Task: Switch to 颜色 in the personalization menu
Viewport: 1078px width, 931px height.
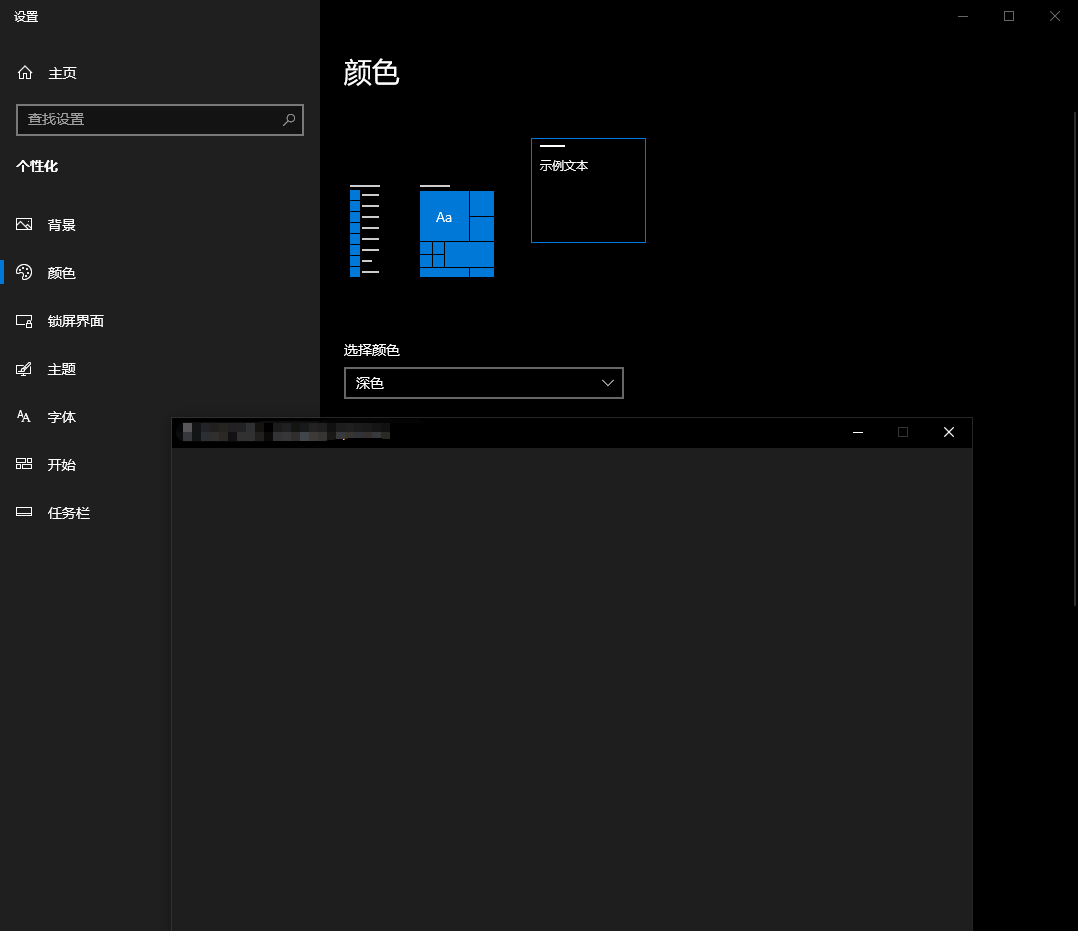Action: (61, 272)
